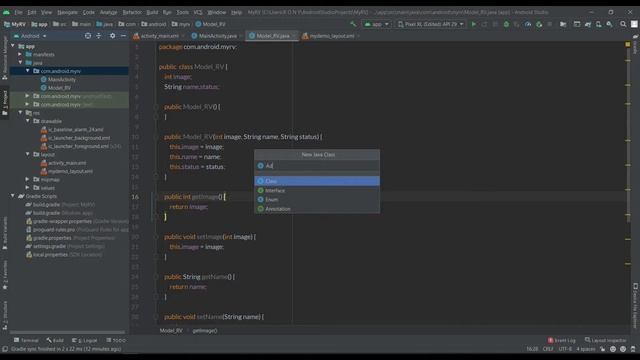Select MainActivity in the project tree
The width and height of the screenshot is (640, 360).
[61, 79]
